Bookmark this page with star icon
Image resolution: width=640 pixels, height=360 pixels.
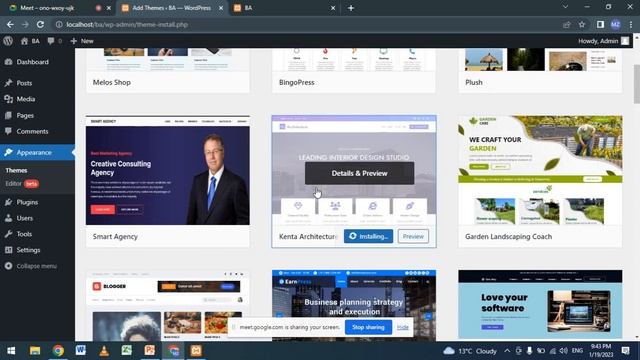(x=582, y=24)
